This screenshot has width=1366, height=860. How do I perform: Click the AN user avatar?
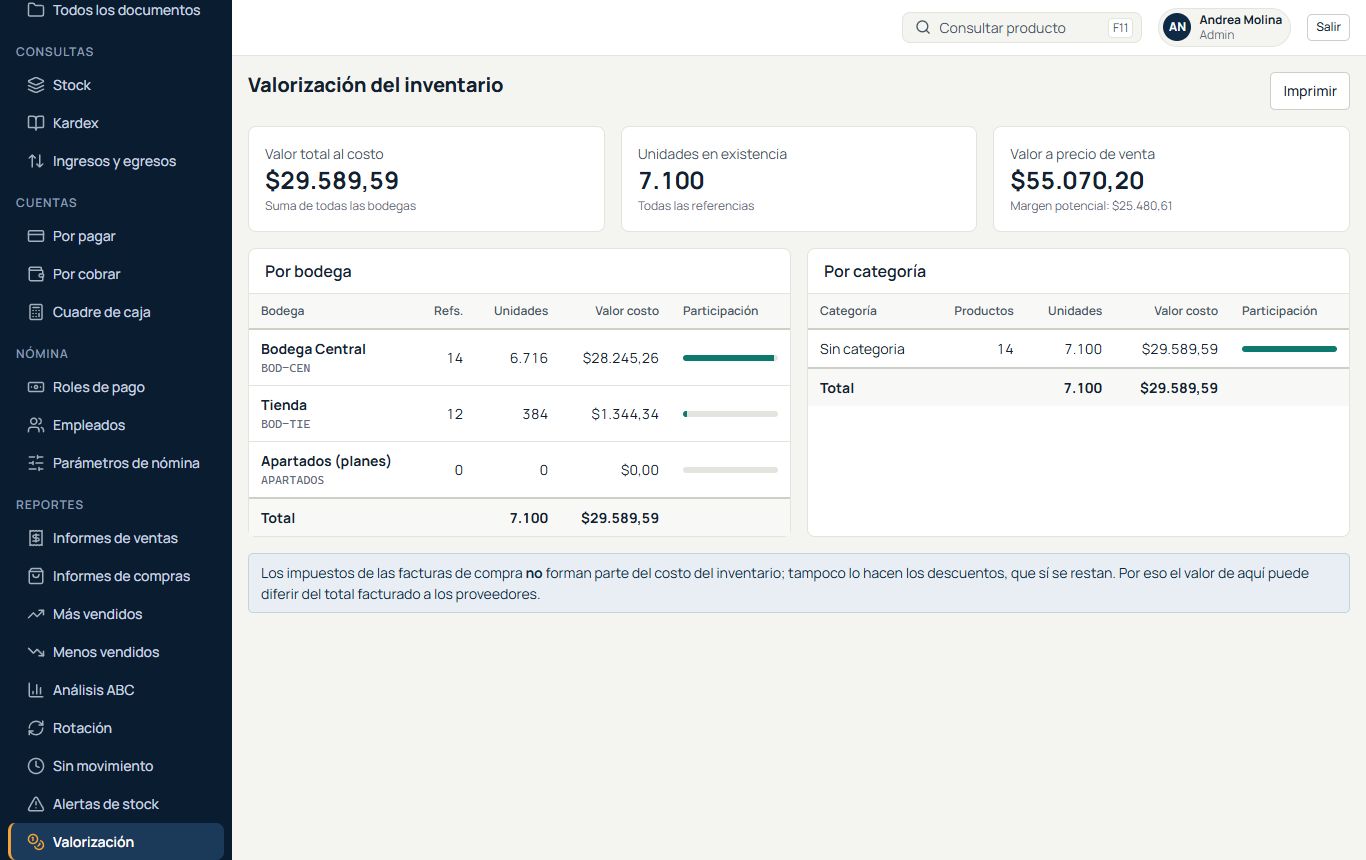point(1178,28)
